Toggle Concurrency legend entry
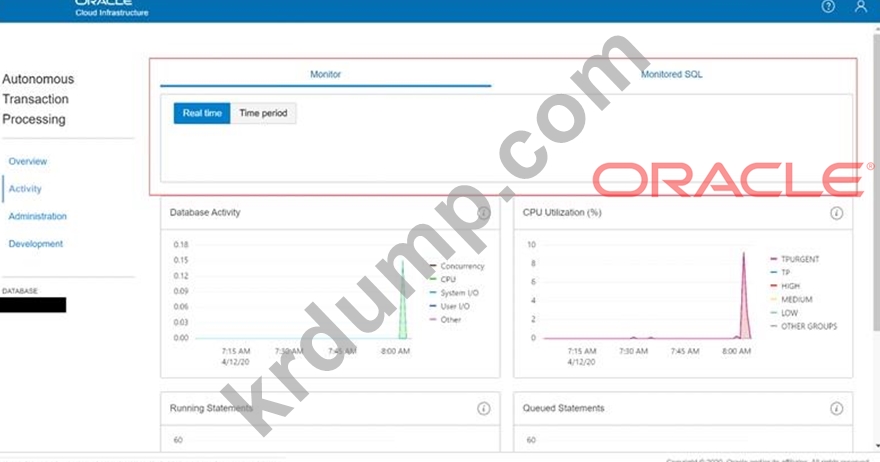Viewport: 880px width, 462px height. click(457, 266)
